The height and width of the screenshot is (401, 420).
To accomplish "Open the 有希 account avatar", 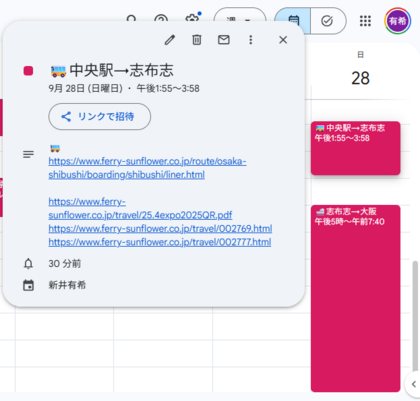I will (x=398, y=21).
